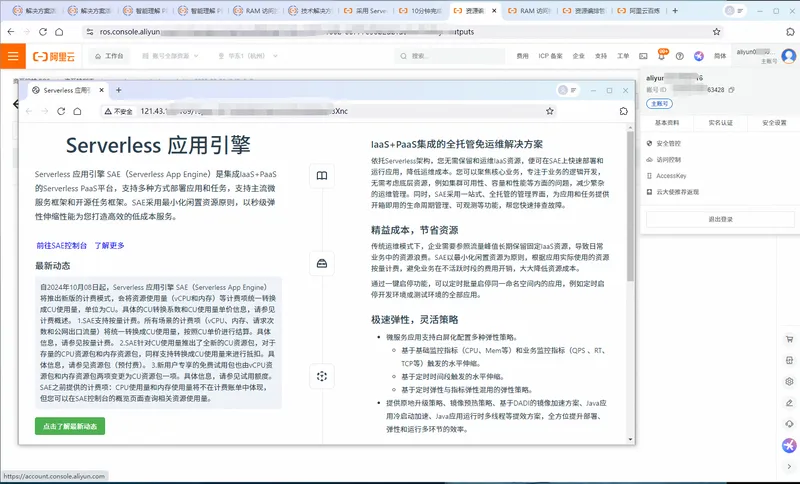Open the Cloud Shell terminal icon
This screenshot has height=484, width=800.
coord(643,56)
